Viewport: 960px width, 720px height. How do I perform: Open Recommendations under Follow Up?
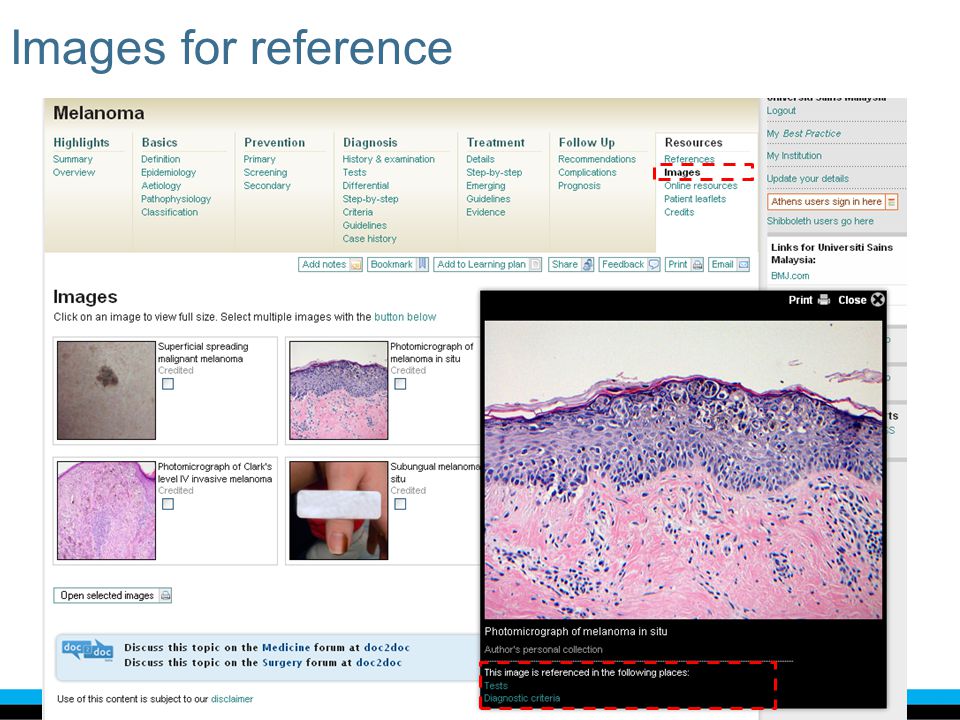pyautogui.click(x=597, y=159)
